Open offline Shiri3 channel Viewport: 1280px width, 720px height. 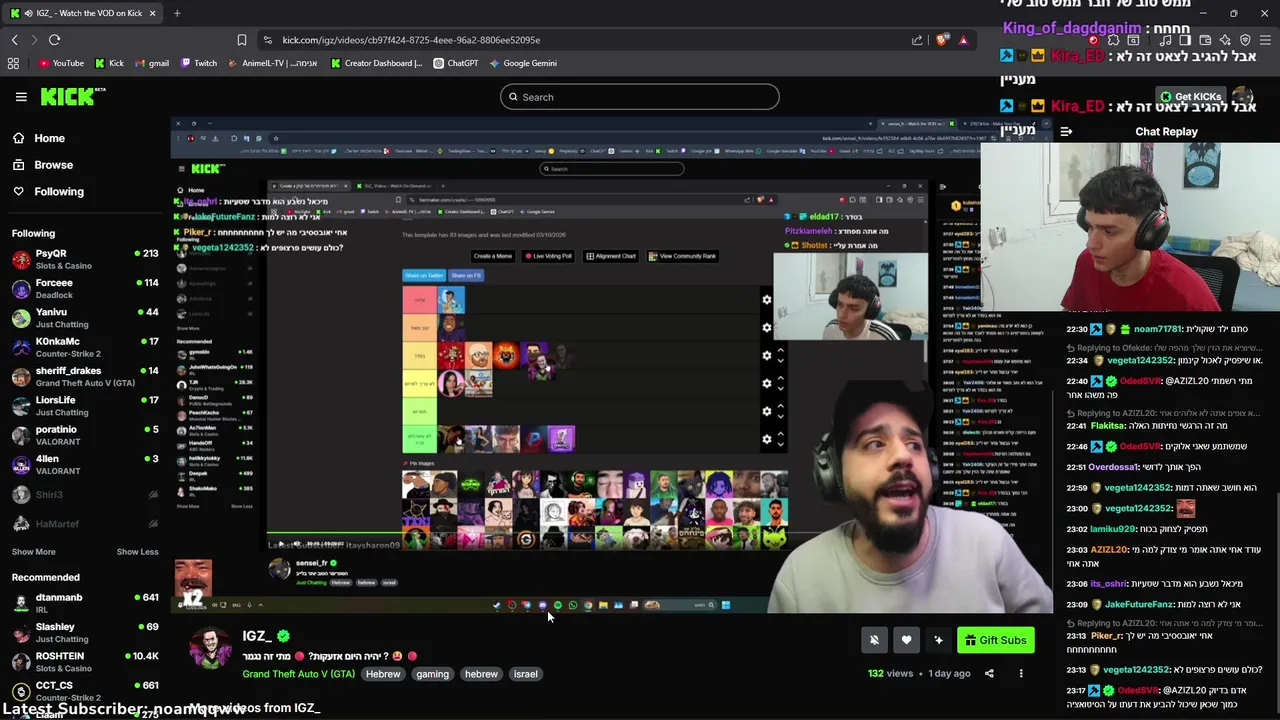85,494
